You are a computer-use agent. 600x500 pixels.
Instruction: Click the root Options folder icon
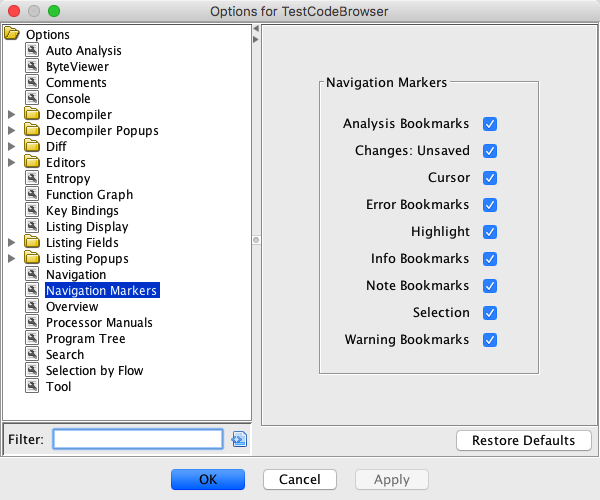[12, 35]
